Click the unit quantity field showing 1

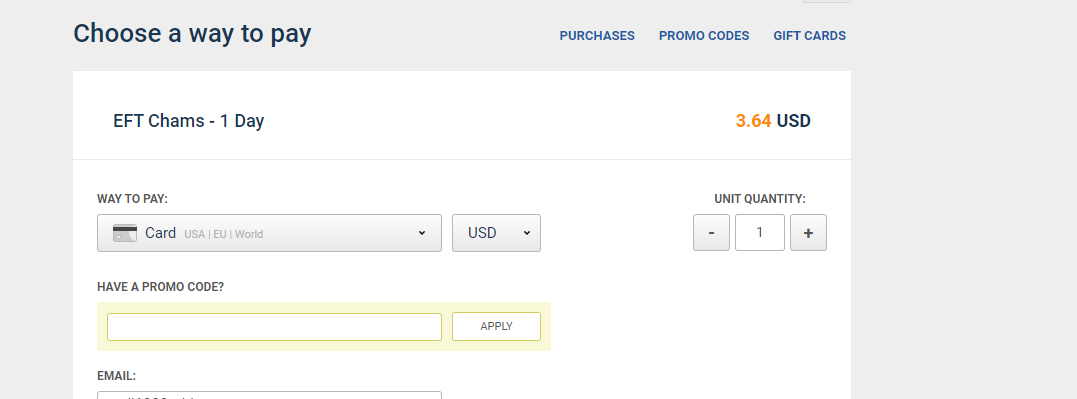coord(760,233)
